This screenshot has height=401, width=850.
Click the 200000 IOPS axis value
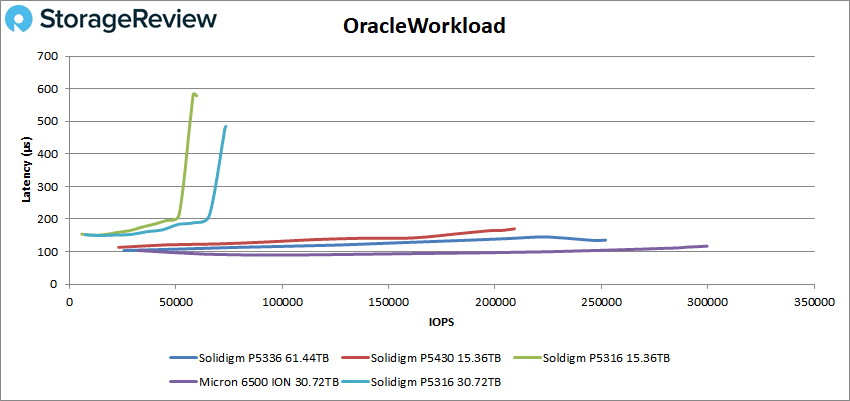pos(494,303)
